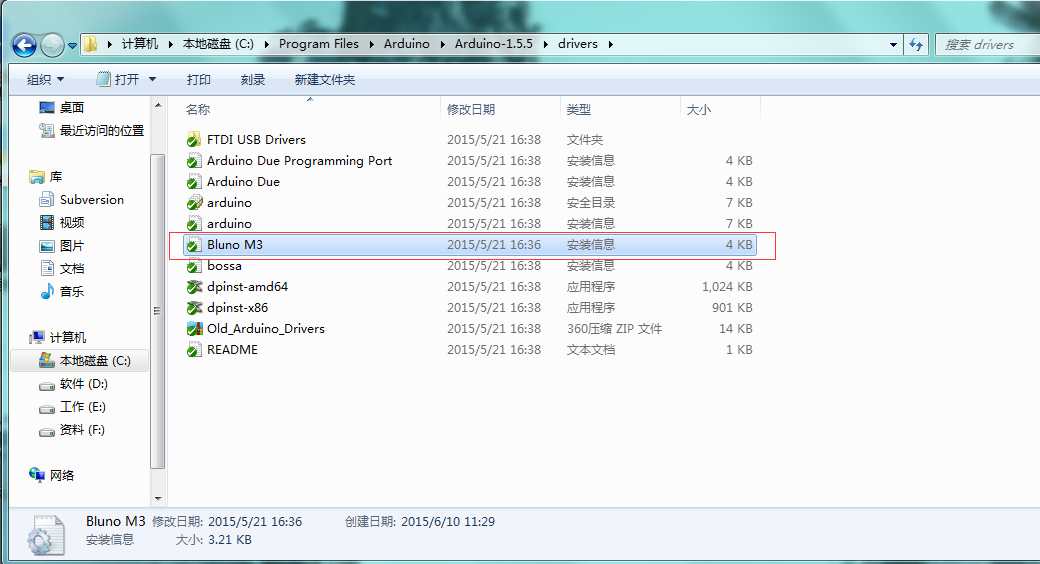Click the 360压缩 ZIP 文件 type cell
1040x564 pixels.
point(614,328)
